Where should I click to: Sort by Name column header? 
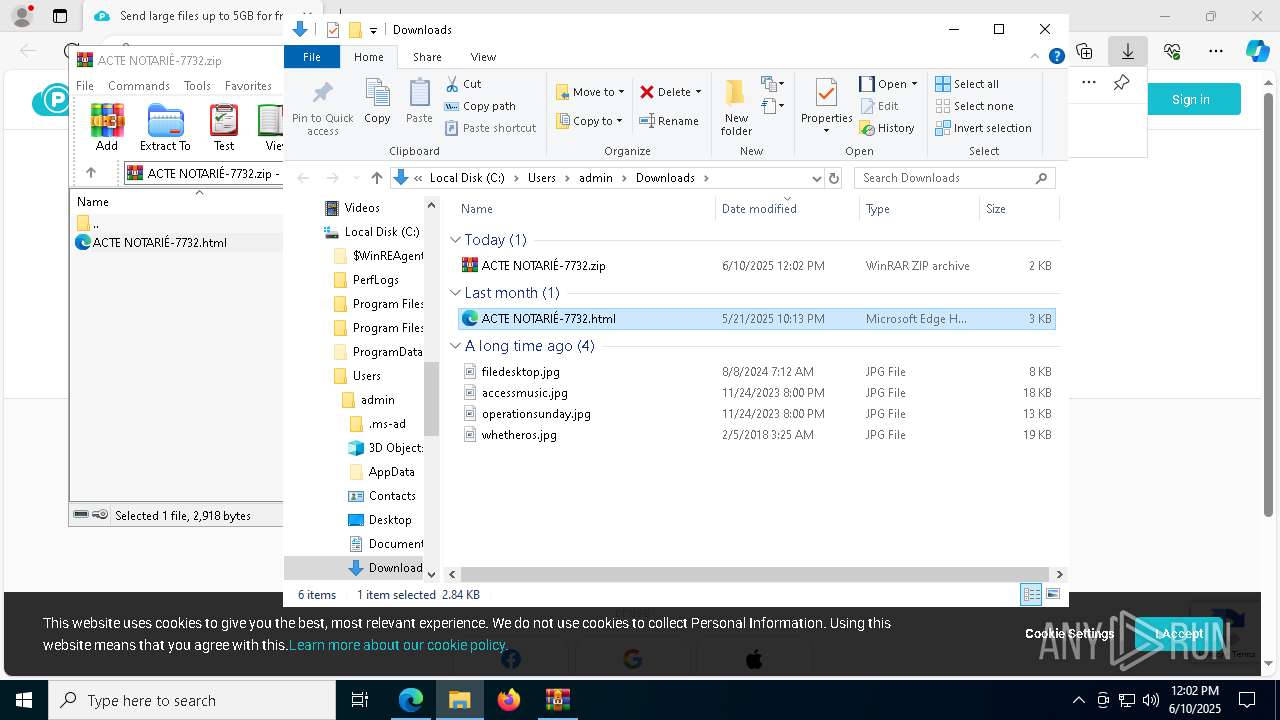coord(586,209)
